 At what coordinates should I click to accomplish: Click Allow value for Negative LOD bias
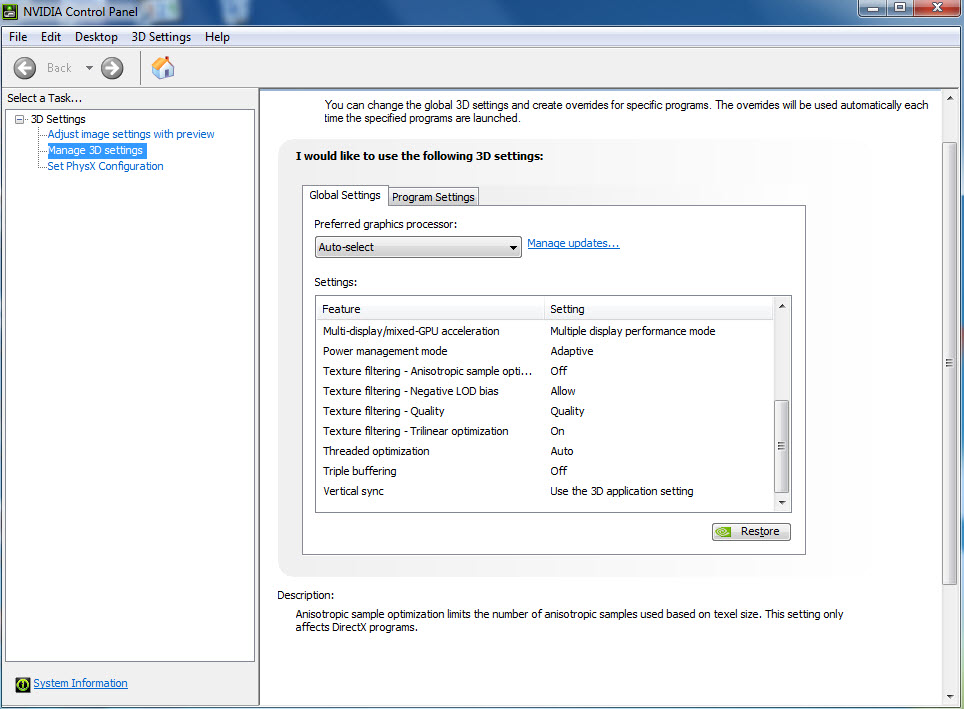coord(563,391)
